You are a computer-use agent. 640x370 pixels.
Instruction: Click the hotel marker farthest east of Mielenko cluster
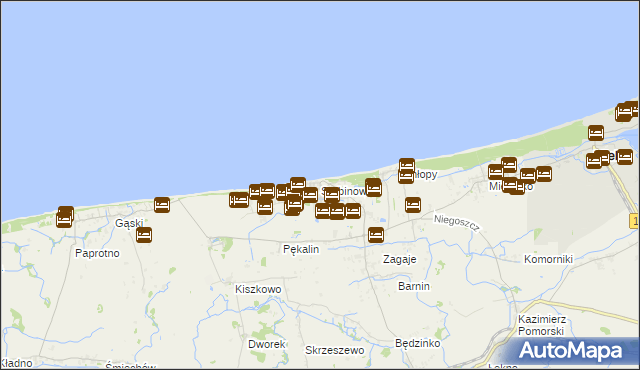(544, 174)
